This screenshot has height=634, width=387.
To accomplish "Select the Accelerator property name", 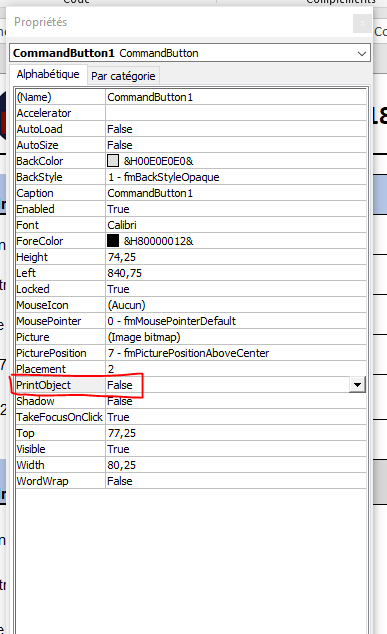I will click(44, 113).
